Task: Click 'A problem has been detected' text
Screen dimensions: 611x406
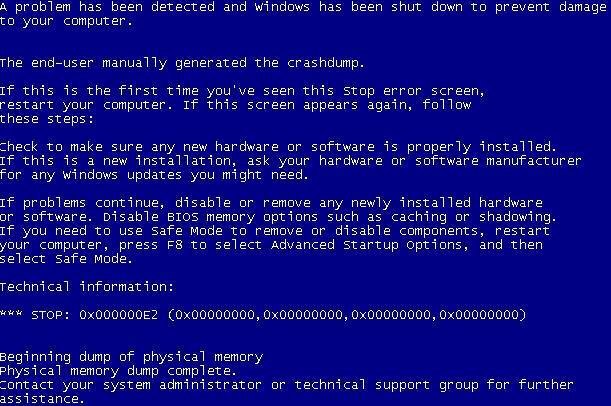Action: pos(107,7)
